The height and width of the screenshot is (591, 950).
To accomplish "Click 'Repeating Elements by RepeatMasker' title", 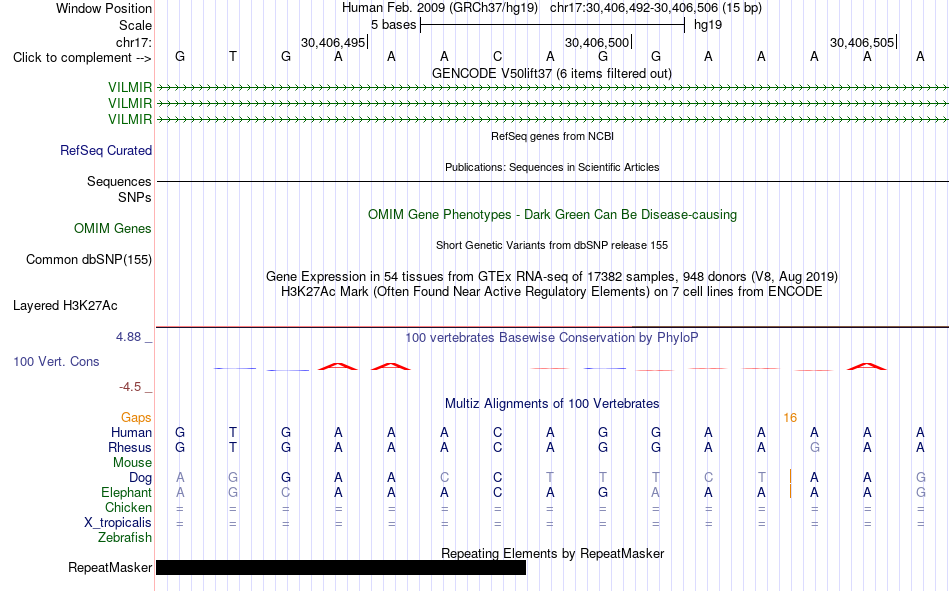I will (553, 553).
